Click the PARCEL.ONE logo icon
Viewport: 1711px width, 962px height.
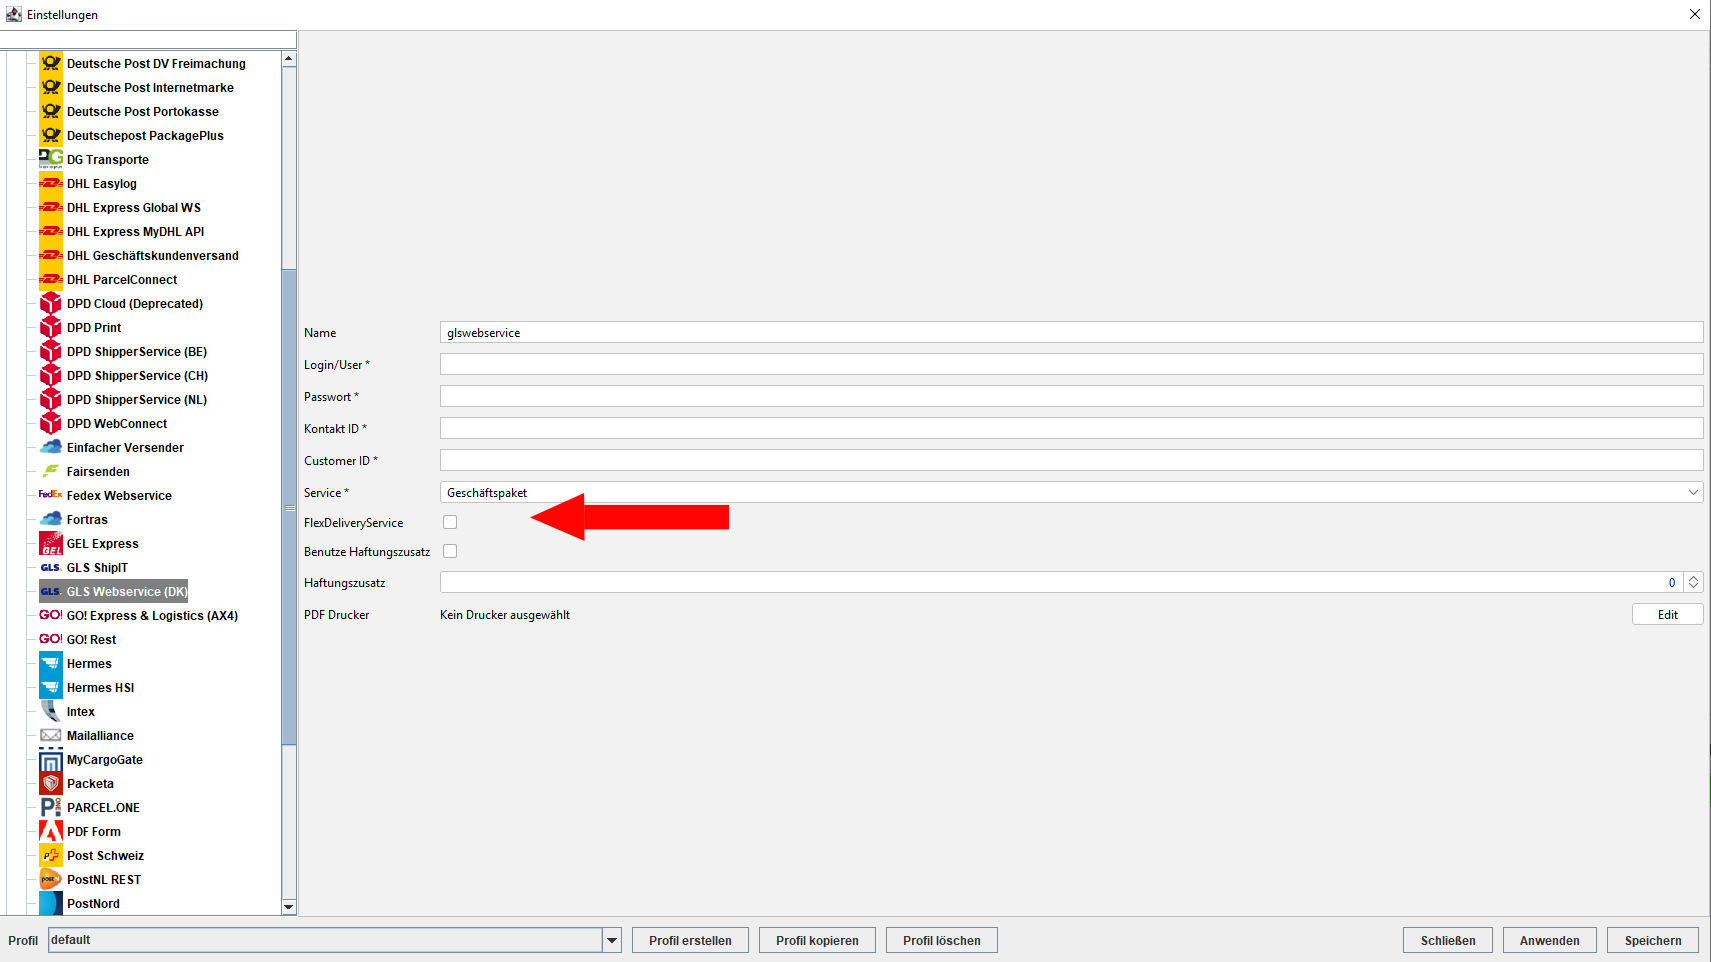click(x=51, y=807)
